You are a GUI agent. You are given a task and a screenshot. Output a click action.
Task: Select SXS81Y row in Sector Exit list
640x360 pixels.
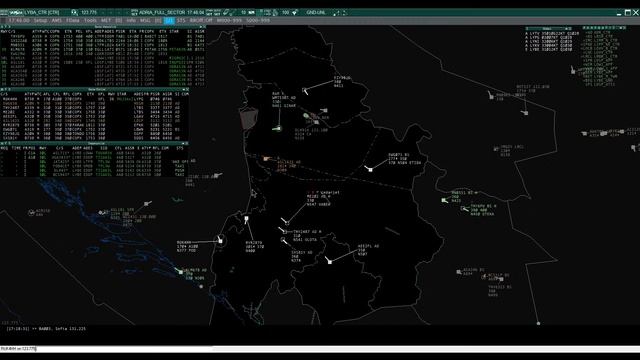tap(95, 138)
